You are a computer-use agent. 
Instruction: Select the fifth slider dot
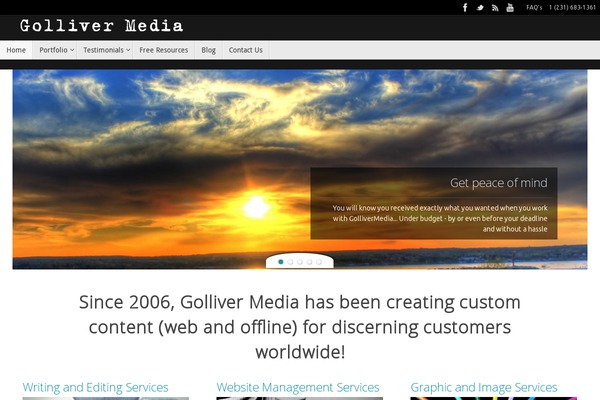point(319,262)
